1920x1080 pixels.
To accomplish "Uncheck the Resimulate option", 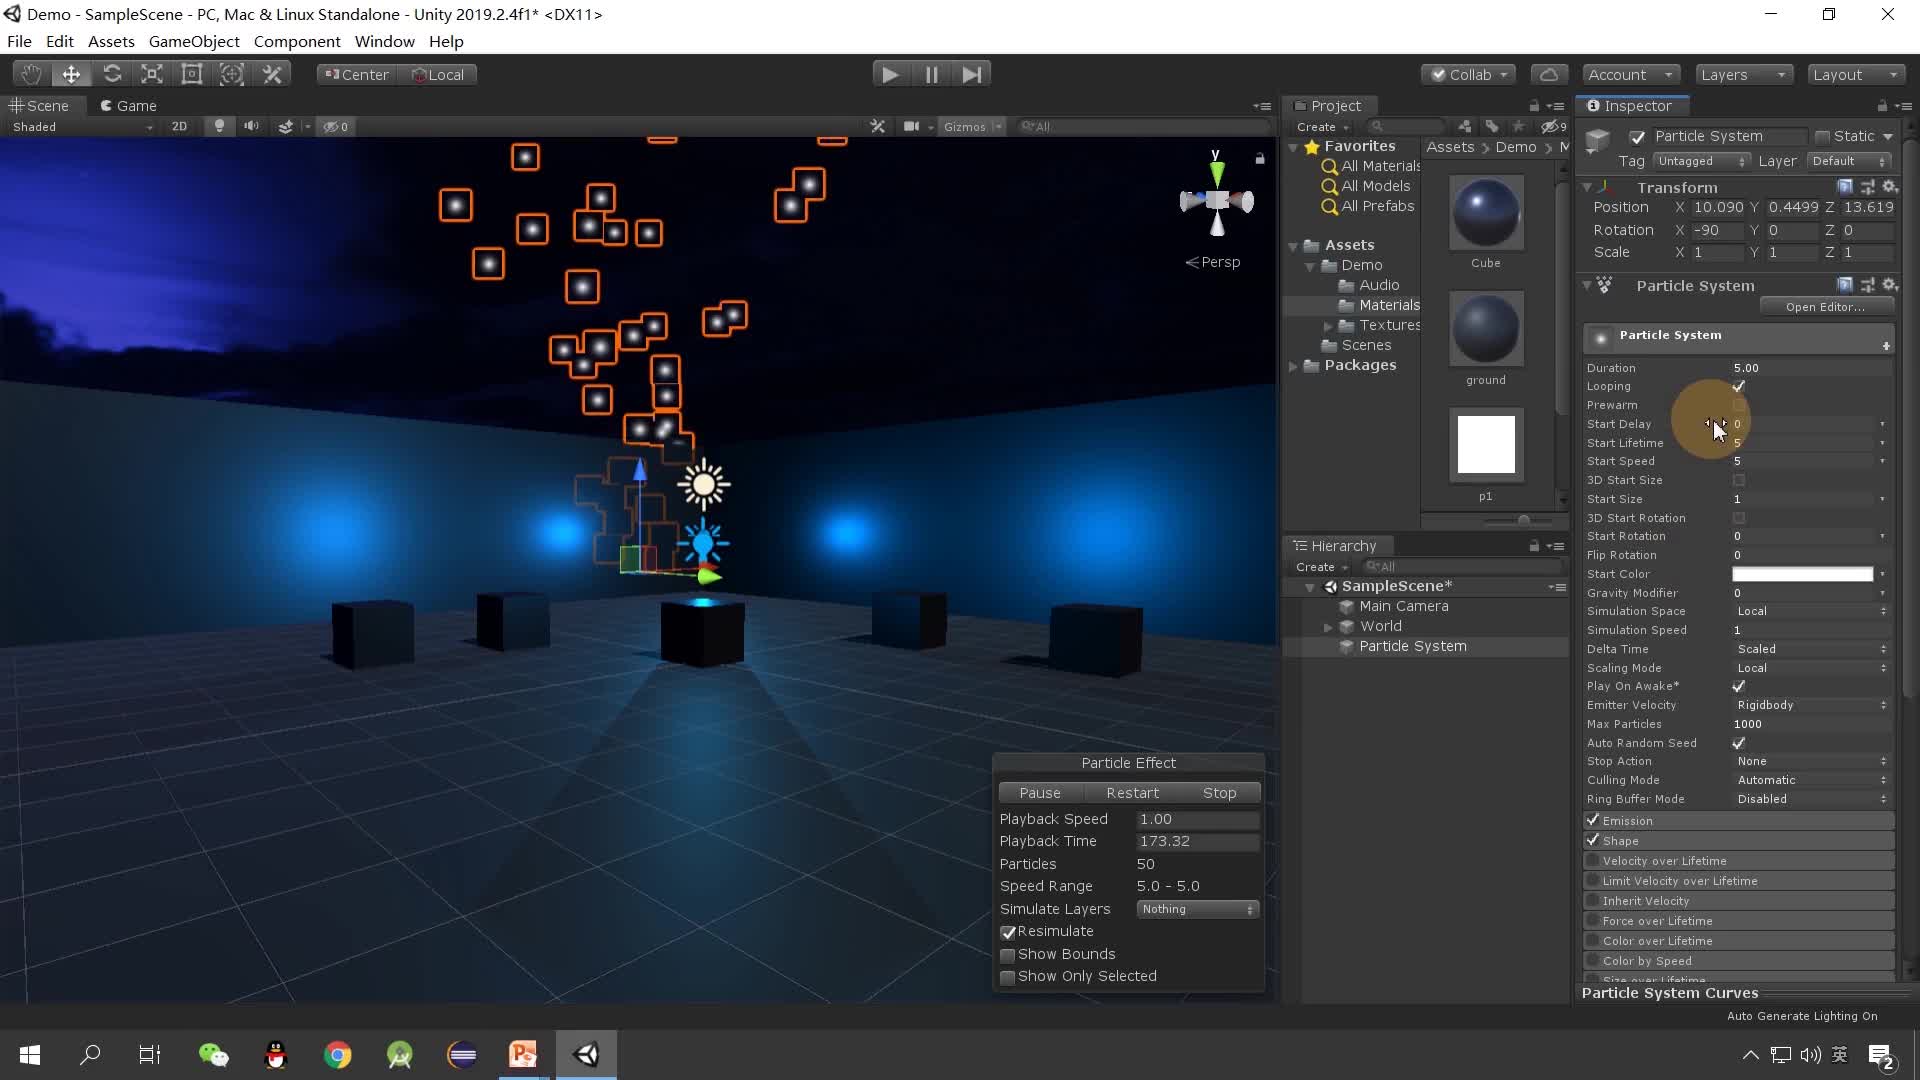I will [1008, 932].
